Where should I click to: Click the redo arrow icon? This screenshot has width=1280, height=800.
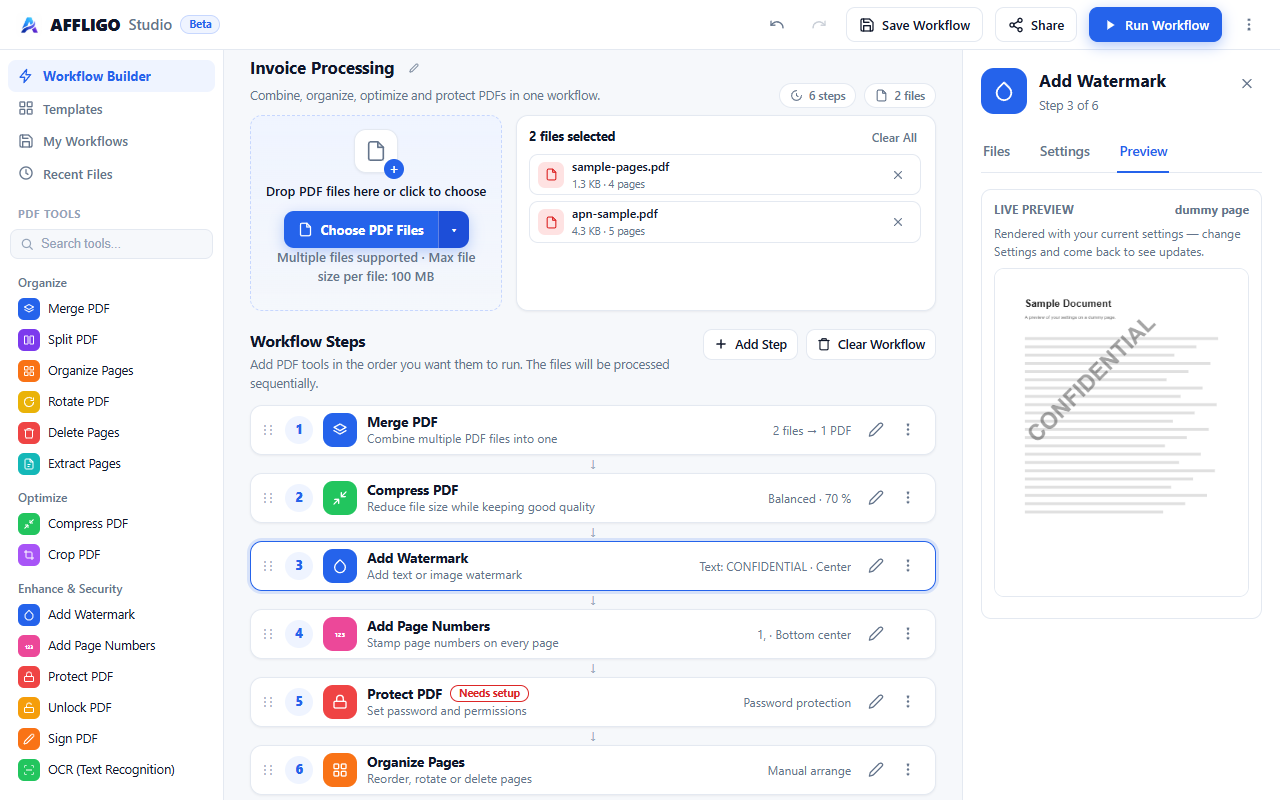819,25
